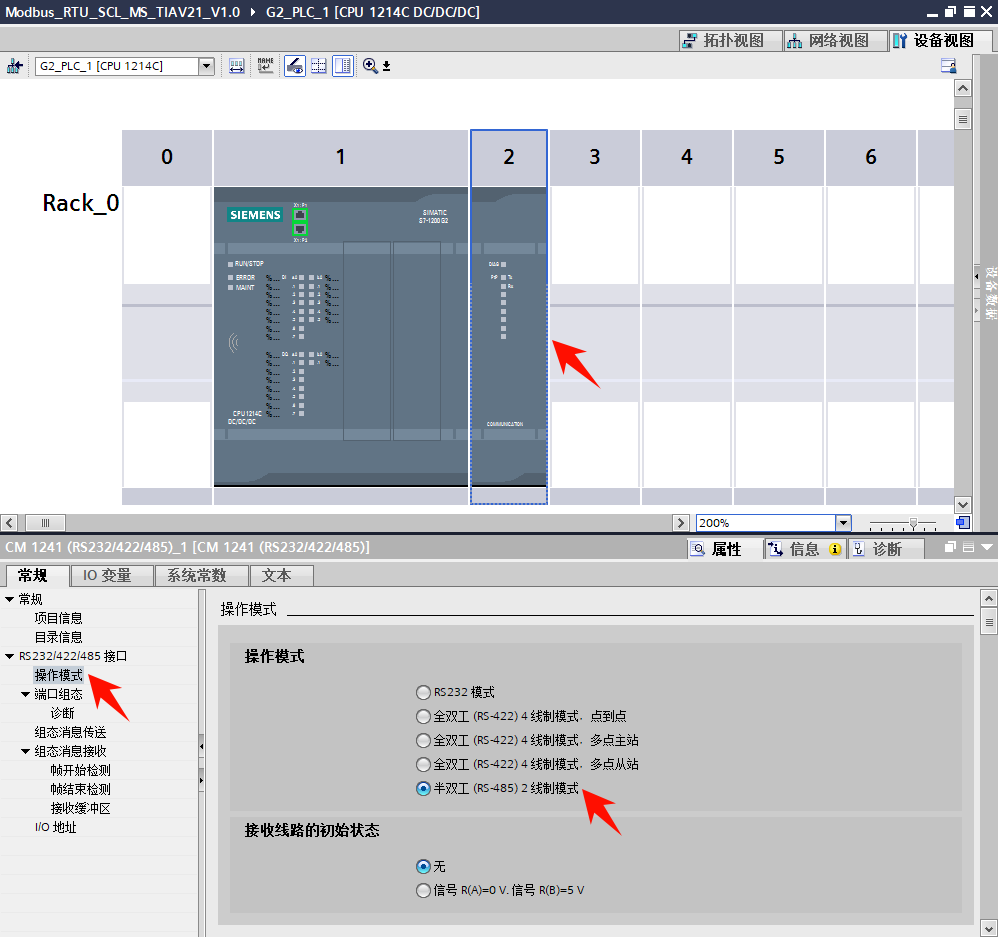The height and width of the screenshot is (937, 998).
Task: Switch to the IO 变量 tab
Action: pos(111,575)
